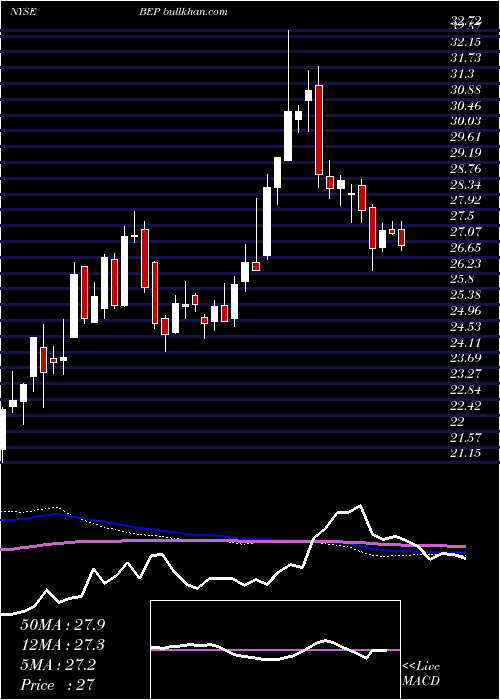Image resolution: width=500 pixels, height=700 pixels.
Task: Click the 26.65 price axis label
Action: pos(466,248)
